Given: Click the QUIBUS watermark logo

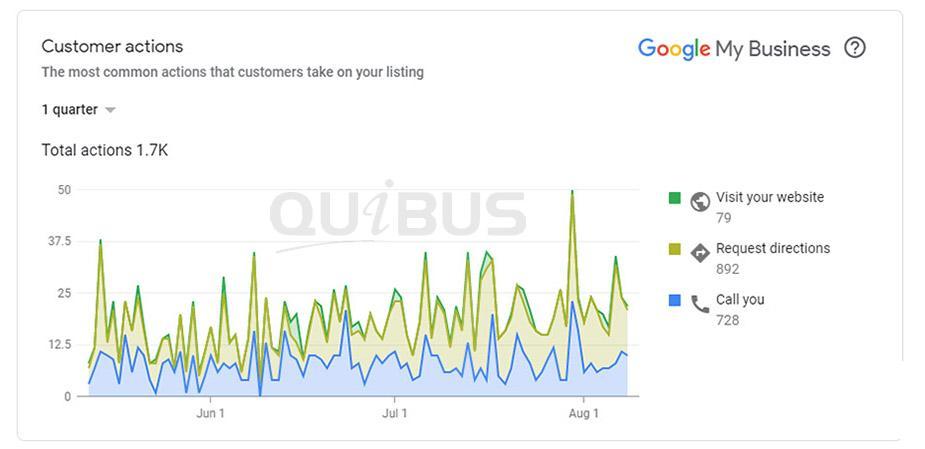Looking at the screenshot, I should click(397, 213).
